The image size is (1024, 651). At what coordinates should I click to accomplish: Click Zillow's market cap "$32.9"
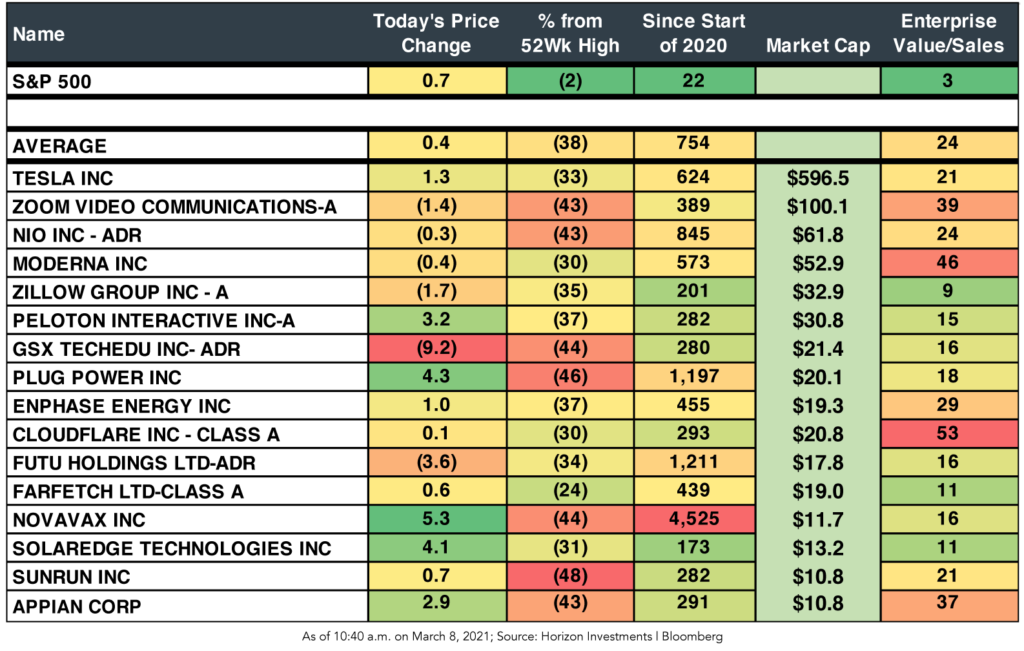[818, 292]
